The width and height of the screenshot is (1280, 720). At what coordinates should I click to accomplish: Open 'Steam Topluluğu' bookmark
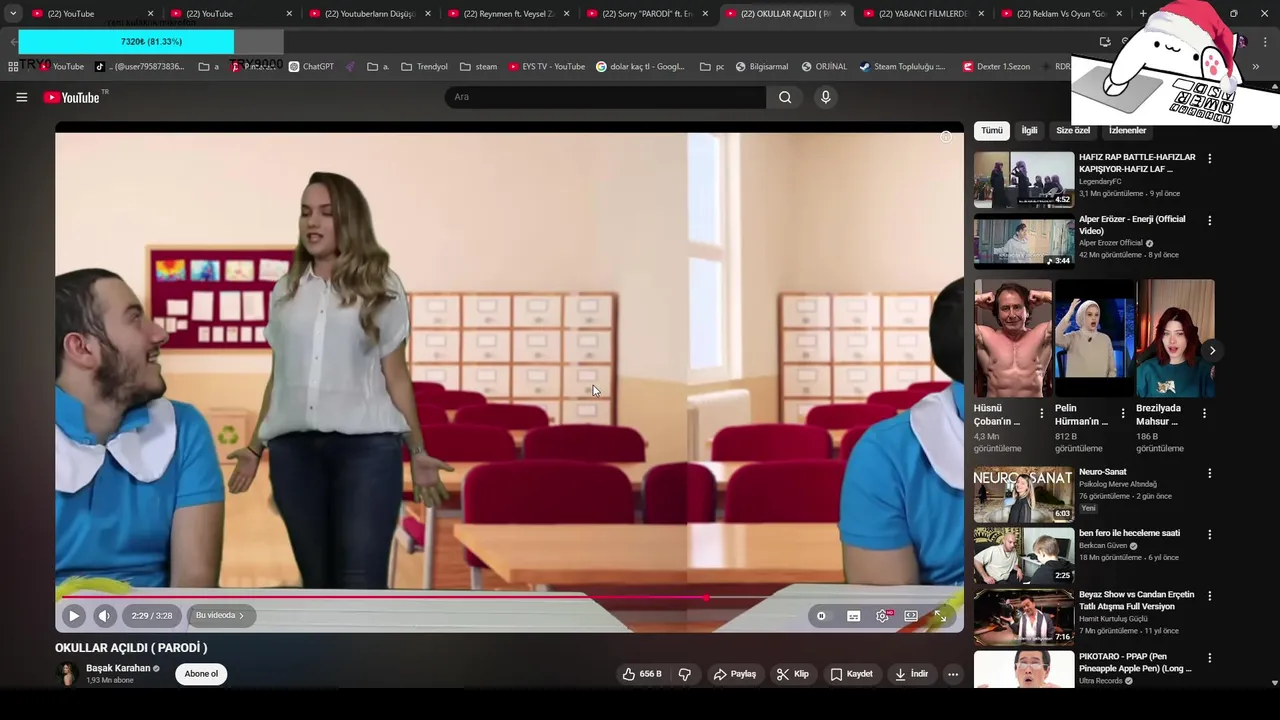pos(902,67)
